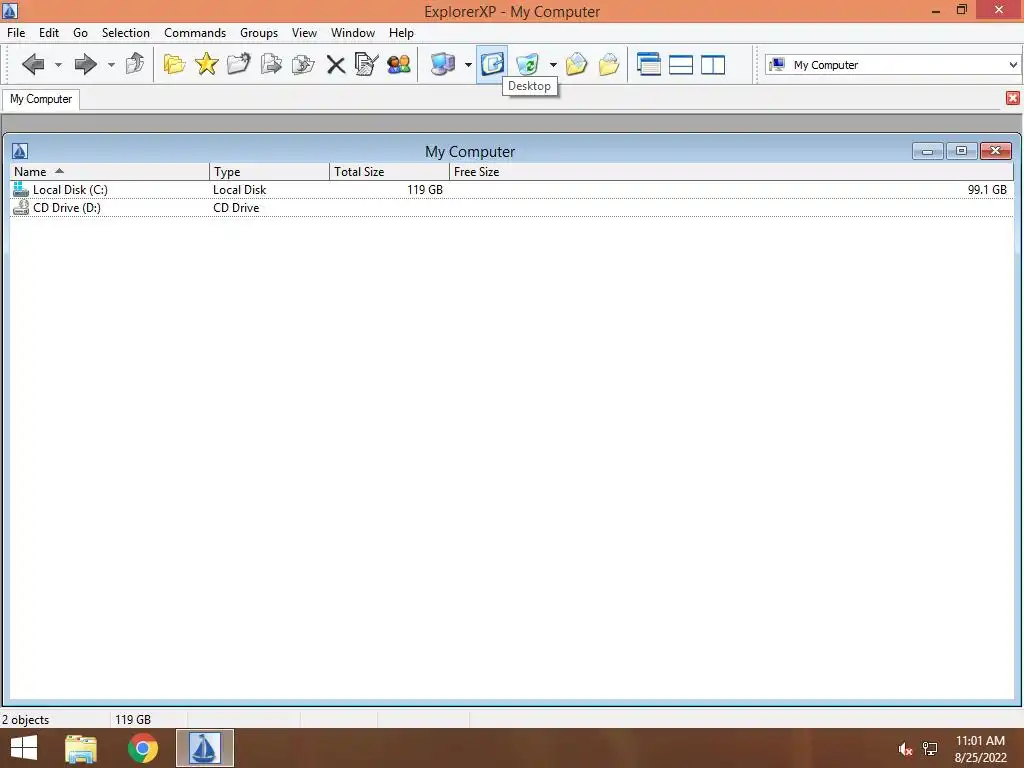
Task: Click the second open-folder icon after Recycle Bin
Action: 609,64
